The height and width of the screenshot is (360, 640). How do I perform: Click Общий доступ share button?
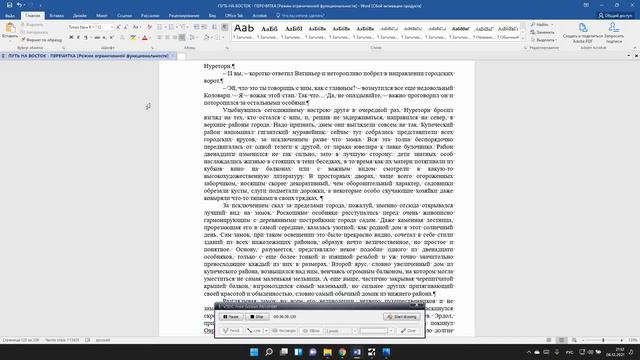[615, 16]
